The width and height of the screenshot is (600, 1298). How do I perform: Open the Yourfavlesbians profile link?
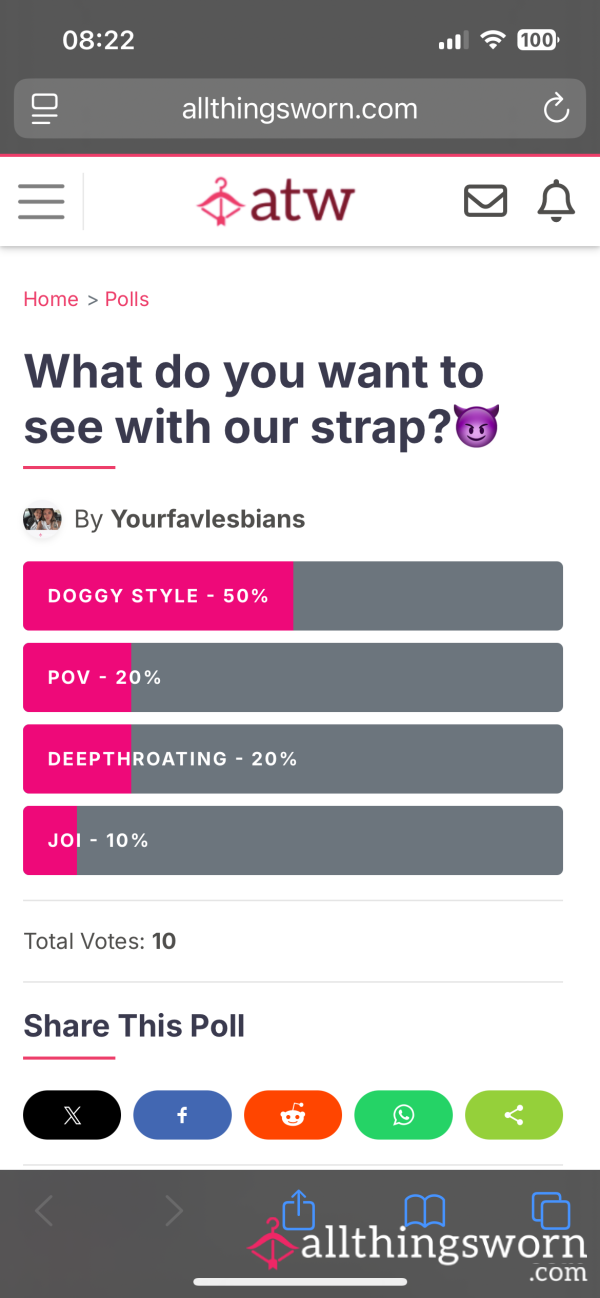(208, 519)
